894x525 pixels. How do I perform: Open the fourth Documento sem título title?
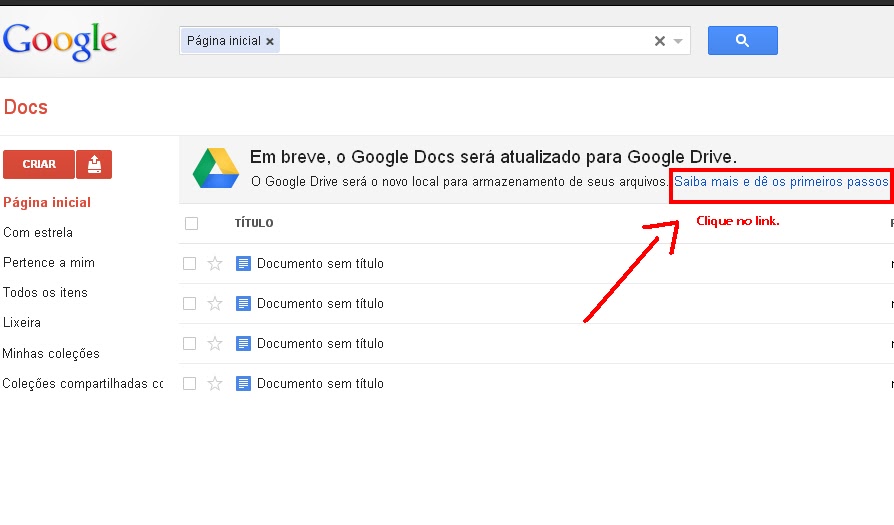(320, 383)
